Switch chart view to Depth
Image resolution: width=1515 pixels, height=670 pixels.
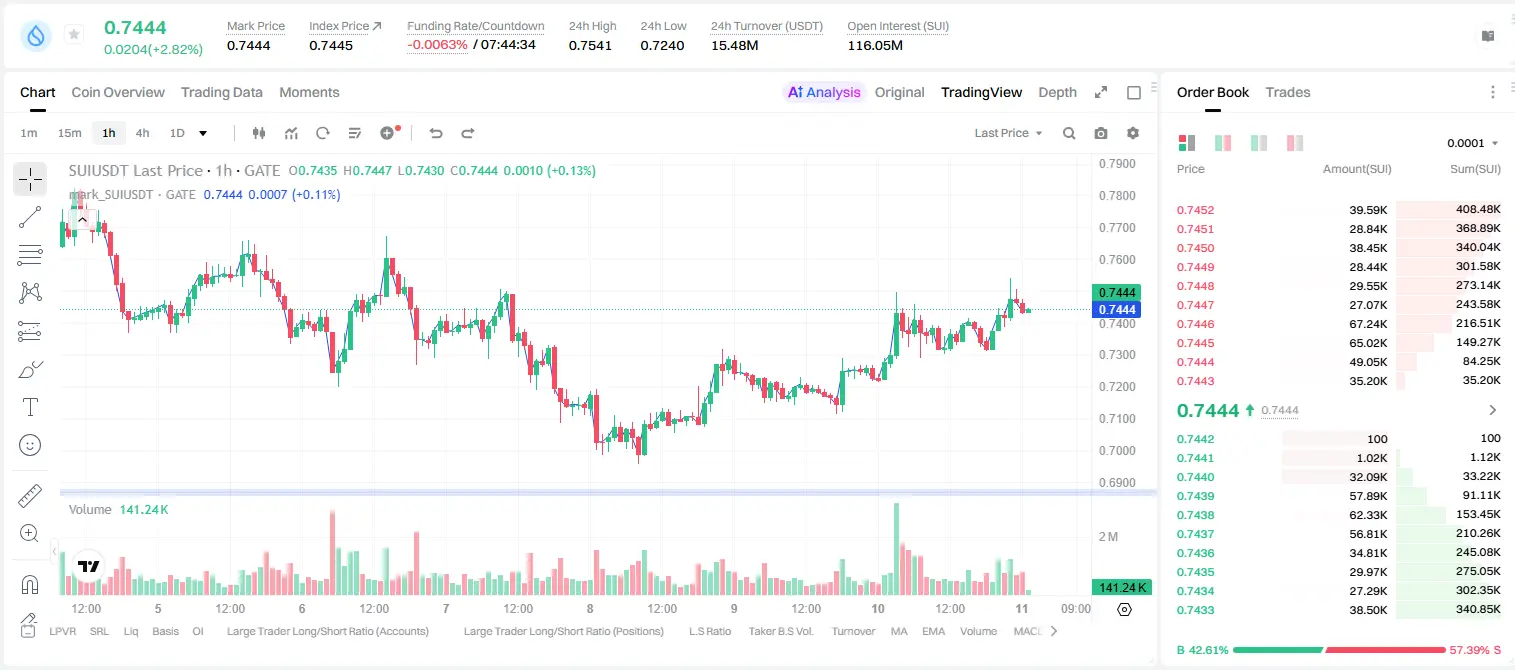1057,92
